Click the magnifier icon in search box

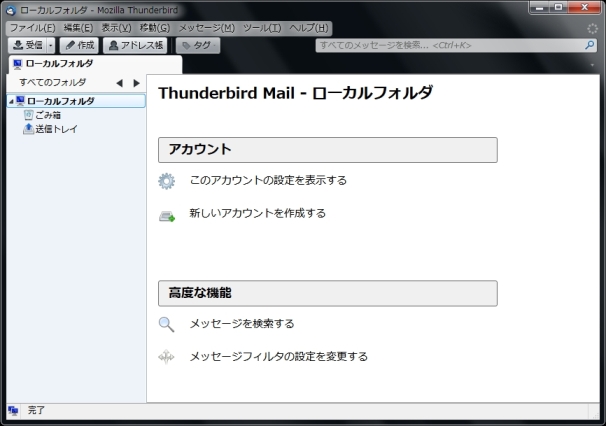590,45
